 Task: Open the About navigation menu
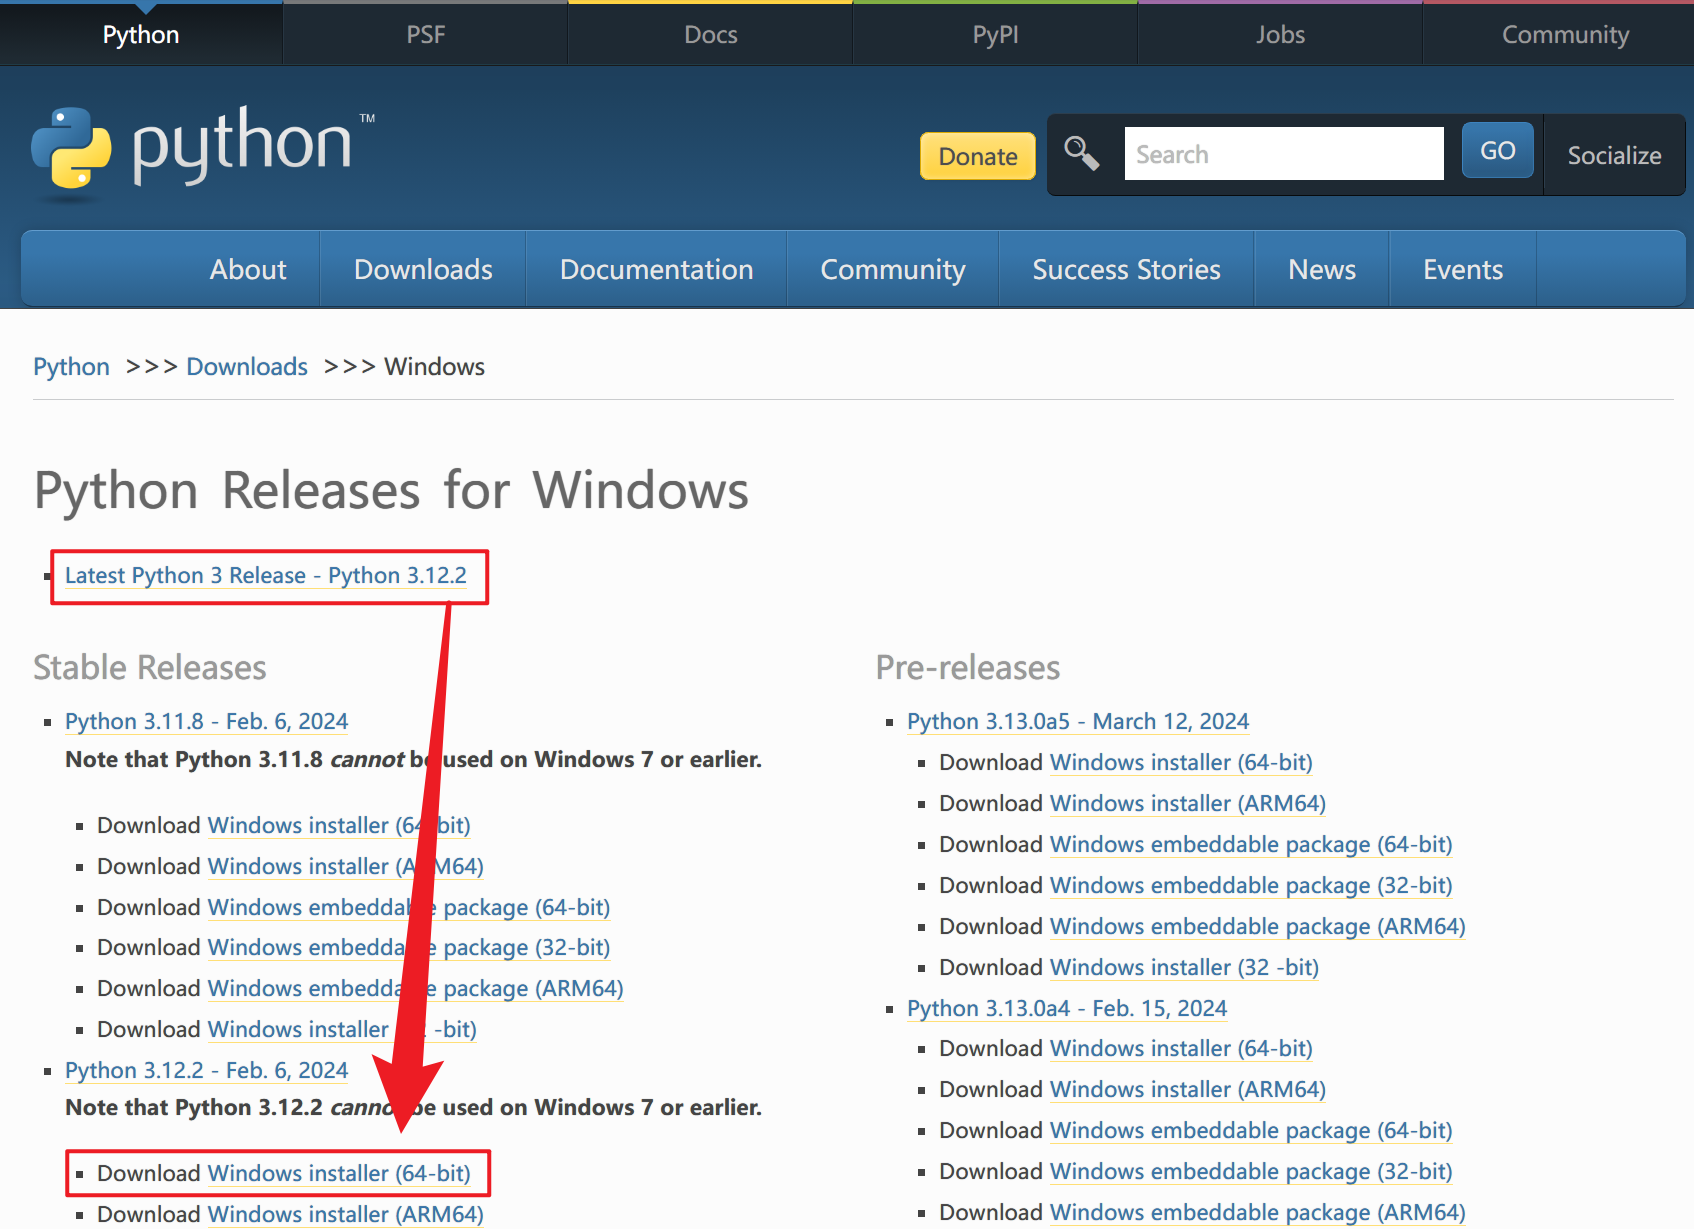[248, 269]
